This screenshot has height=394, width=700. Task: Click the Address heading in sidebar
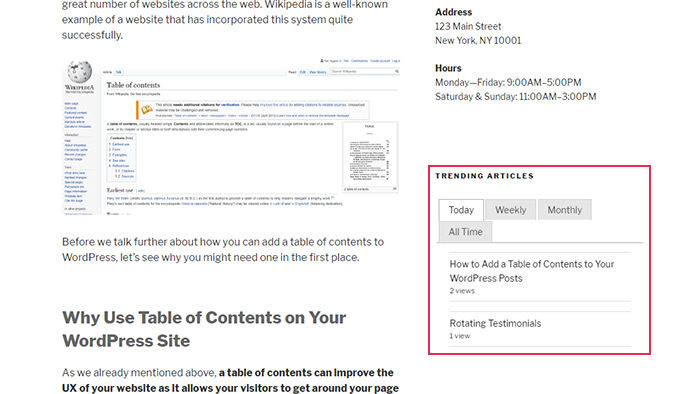(x=454, y=12)
